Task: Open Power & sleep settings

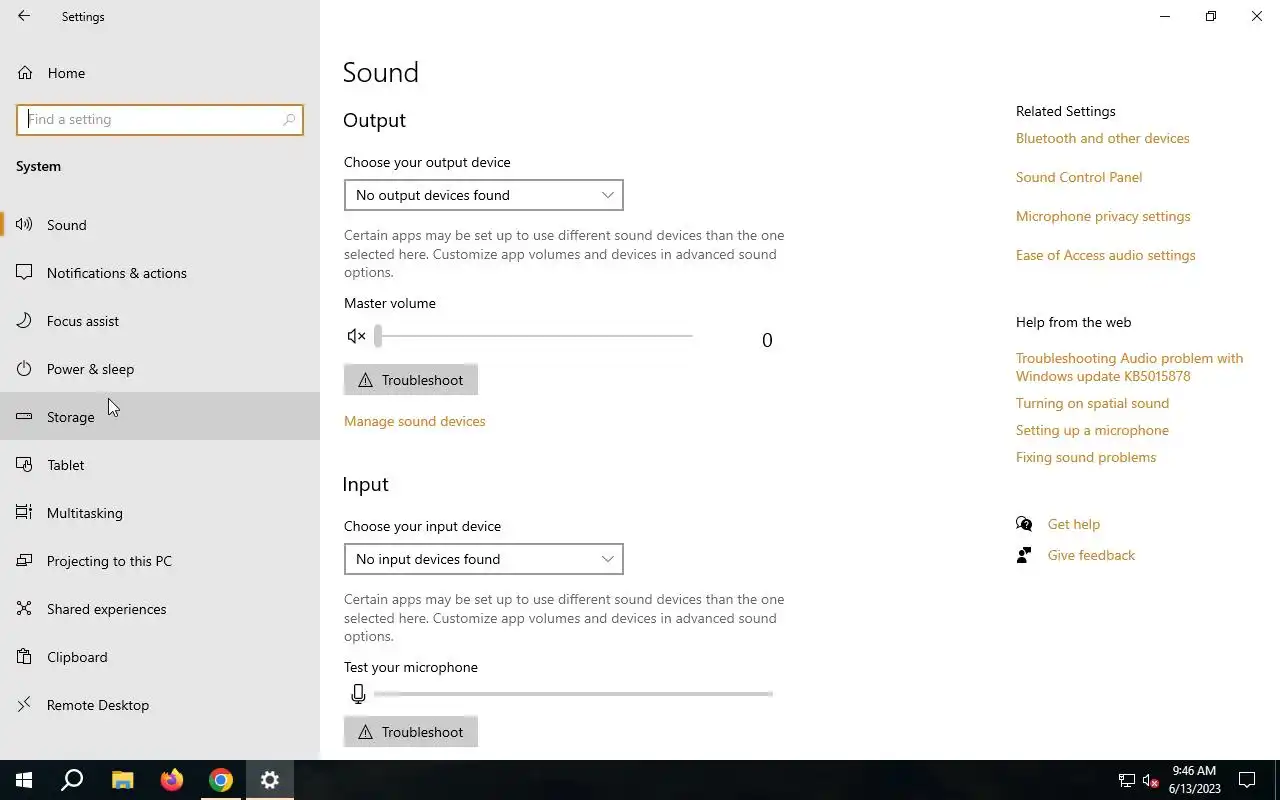Action: 160,369
